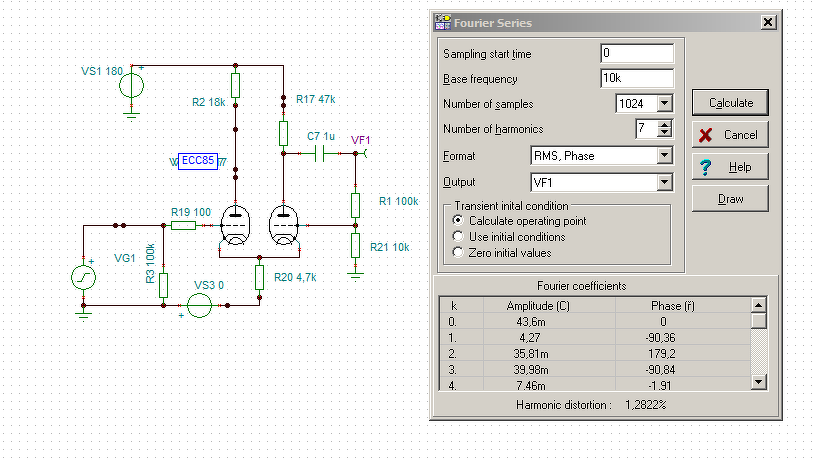Click the Harmonic distortion value 1,2822%
This screenshot has width=813, height=465.
tap(645, 405)
